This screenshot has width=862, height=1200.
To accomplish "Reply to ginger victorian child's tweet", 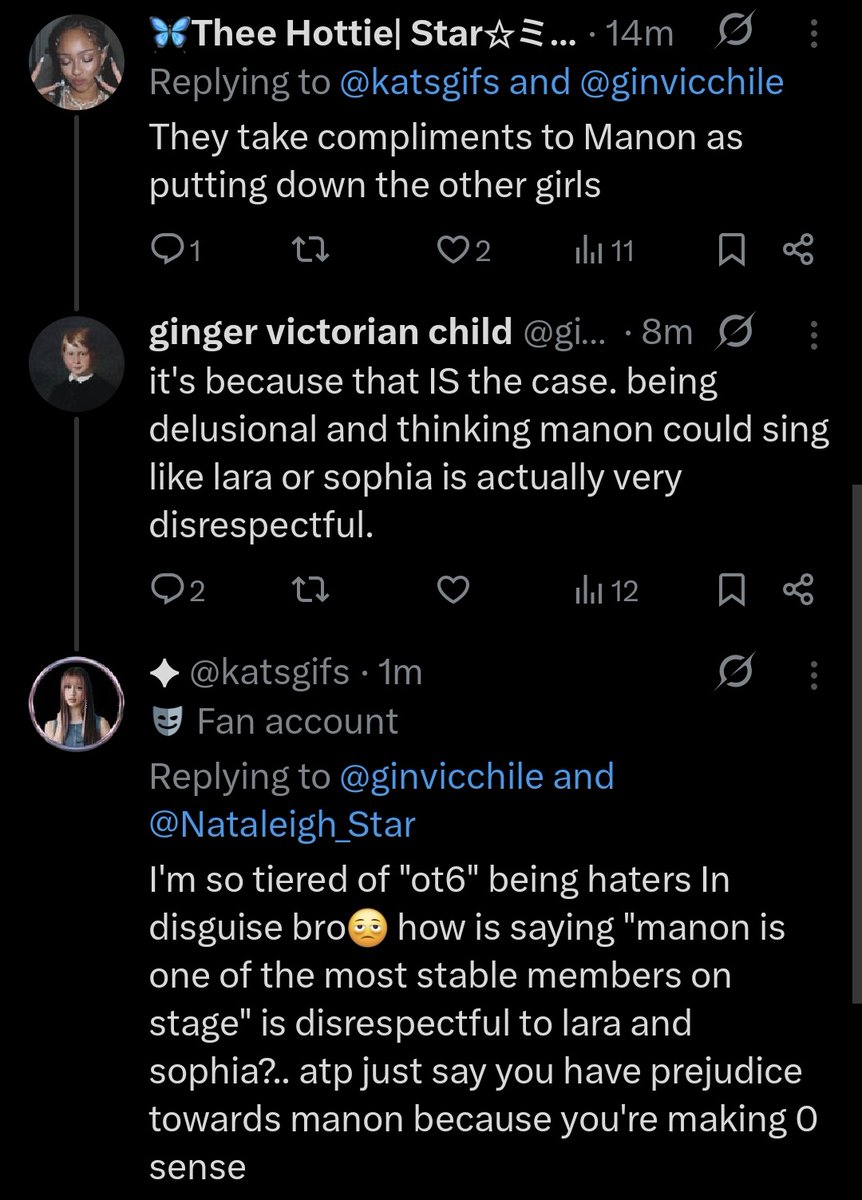I will click(165, 592).
